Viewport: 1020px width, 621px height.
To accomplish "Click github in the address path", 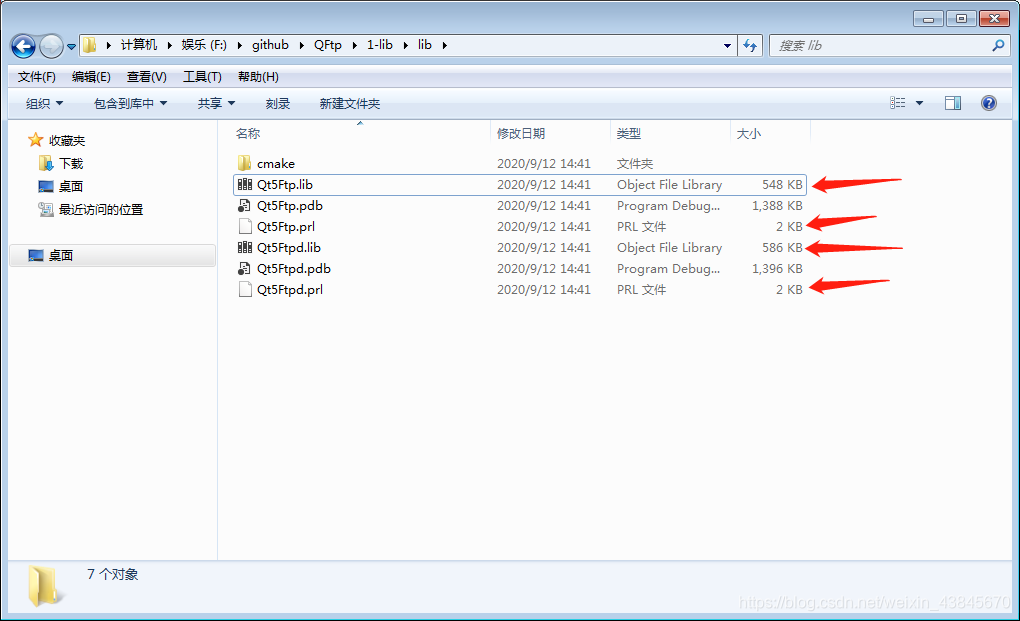I will click(270, 45).
